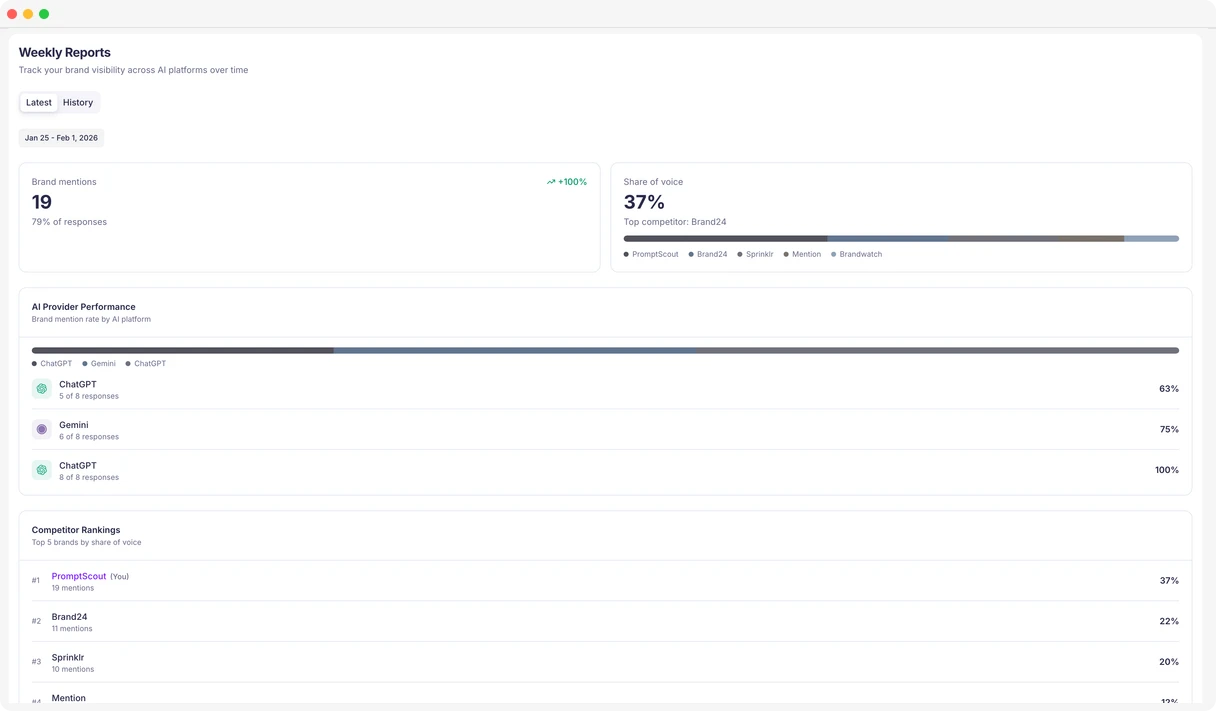Click the Share of voice progress bar

point(900,238)
